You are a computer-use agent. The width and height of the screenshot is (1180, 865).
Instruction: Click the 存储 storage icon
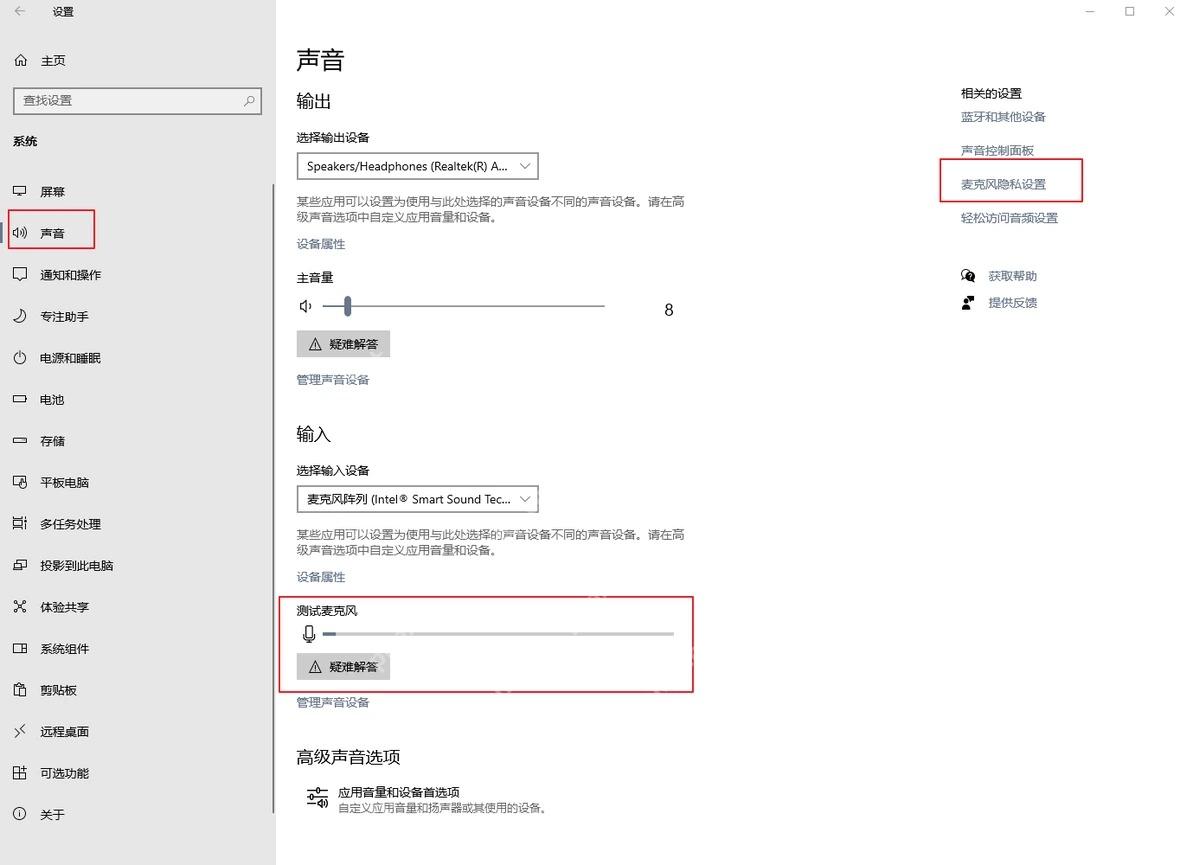point(20,440)
